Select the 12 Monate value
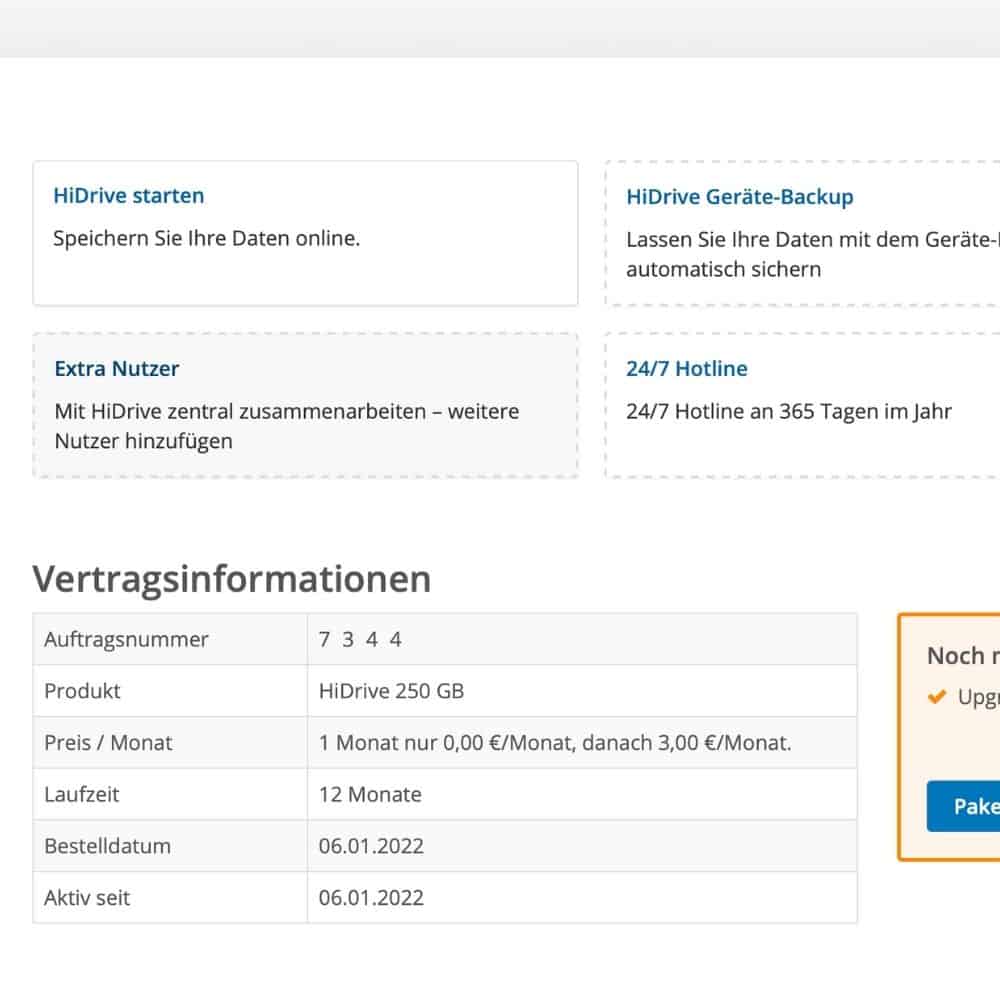This screenshot has width=1000, height=1000. tap(370, 794)
